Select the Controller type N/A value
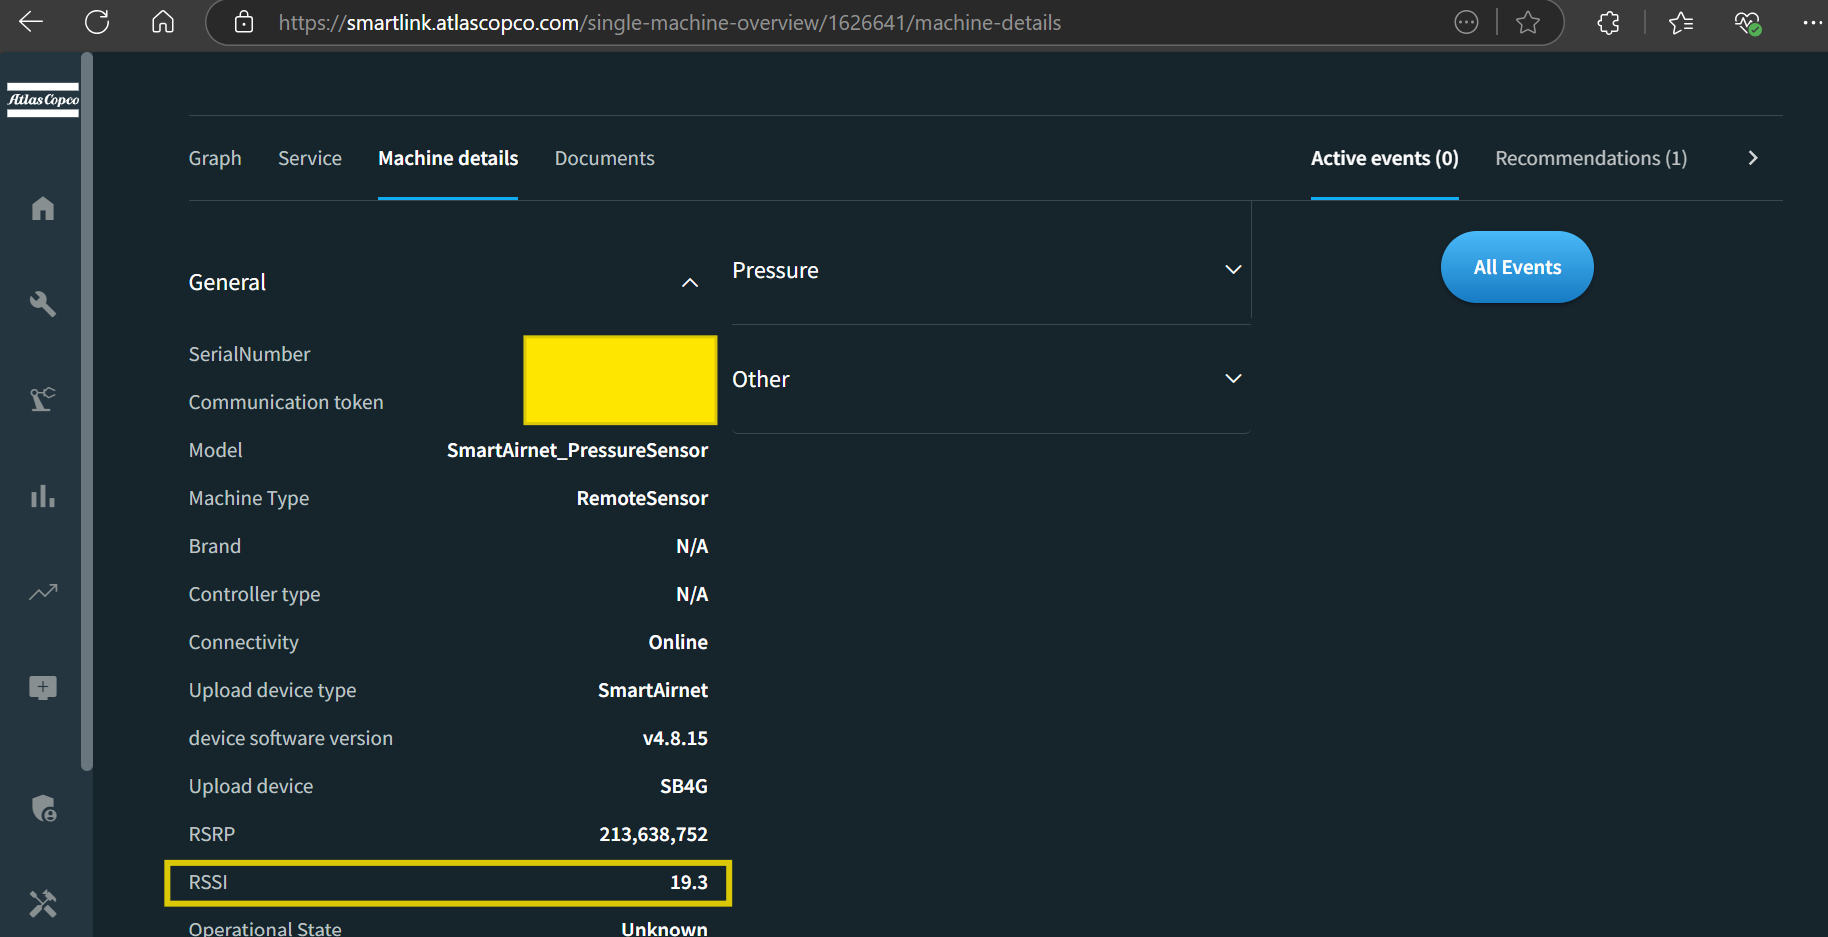 click(x=692, y=594)
